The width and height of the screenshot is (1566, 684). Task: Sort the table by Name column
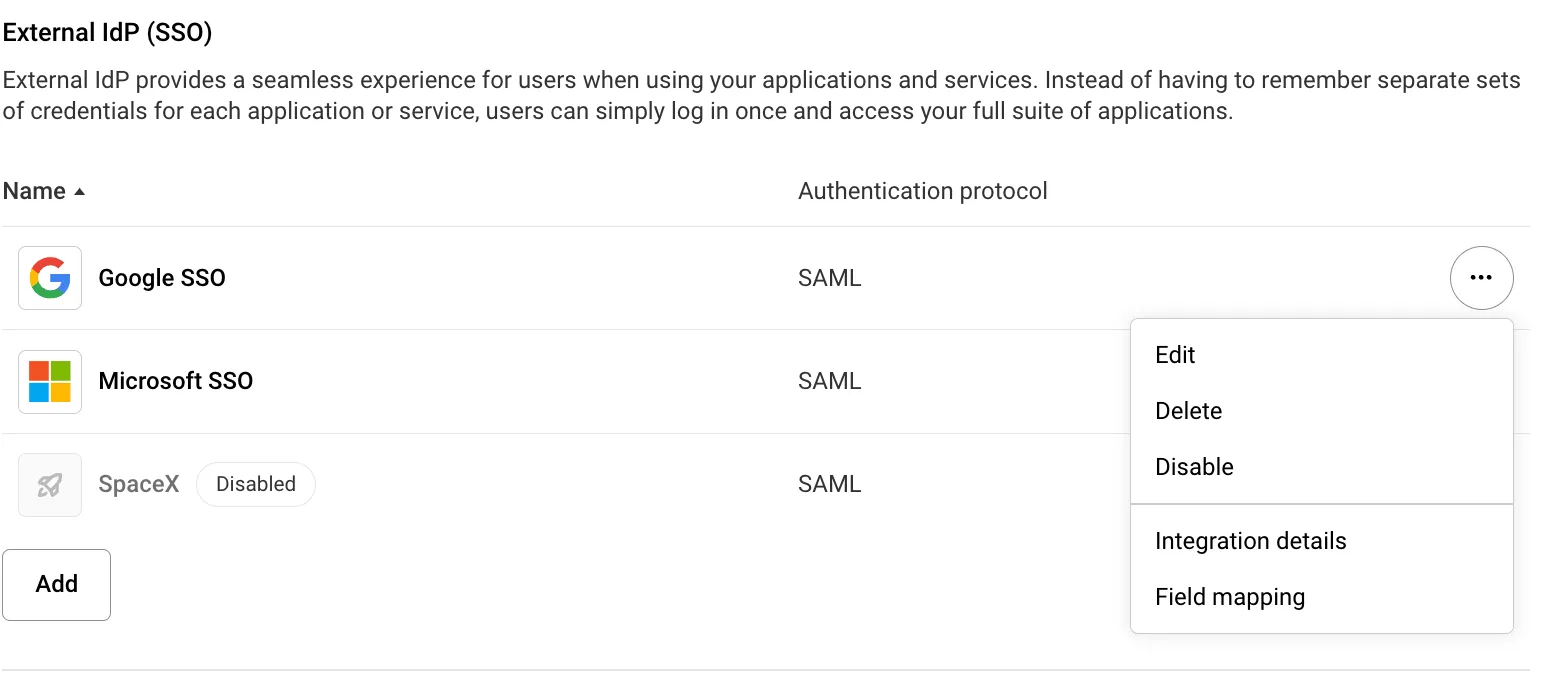point(34,190)
